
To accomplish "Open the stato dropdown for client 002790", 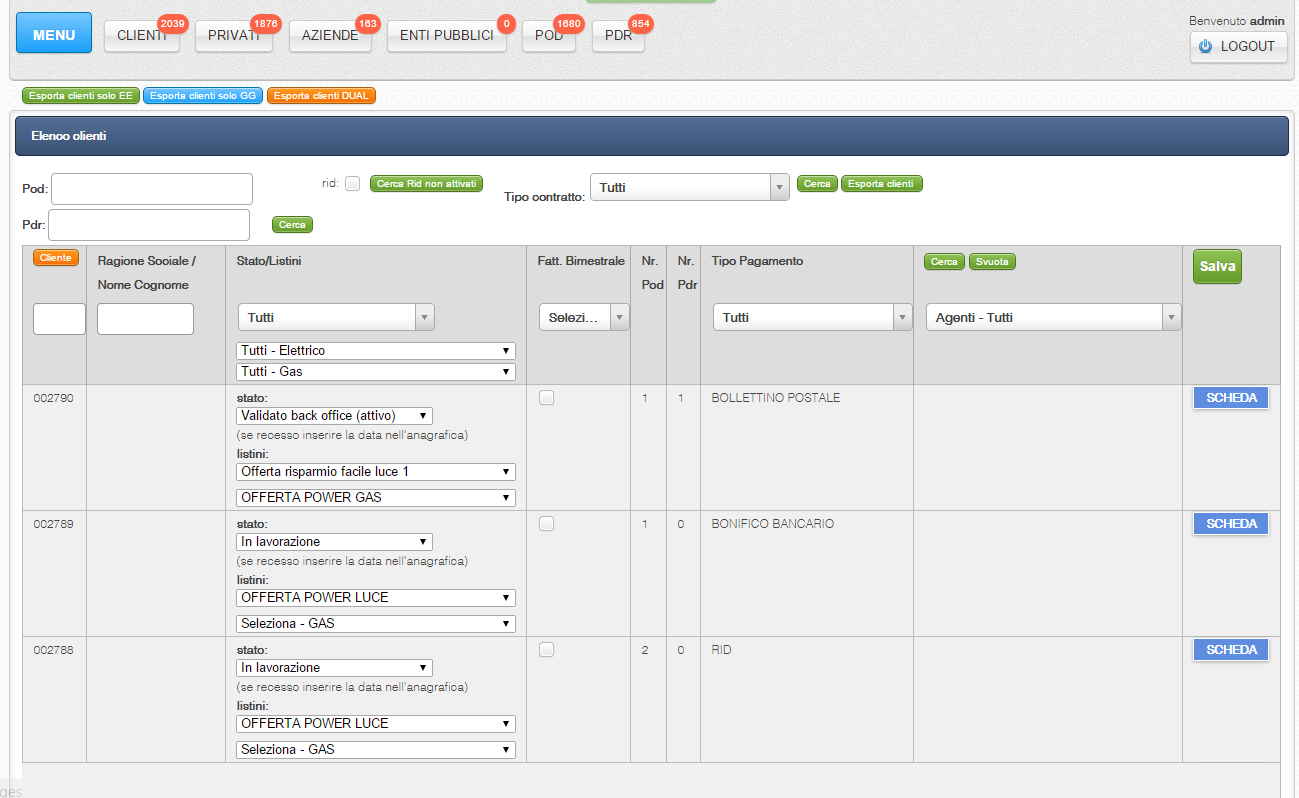I will coord(334,416).
